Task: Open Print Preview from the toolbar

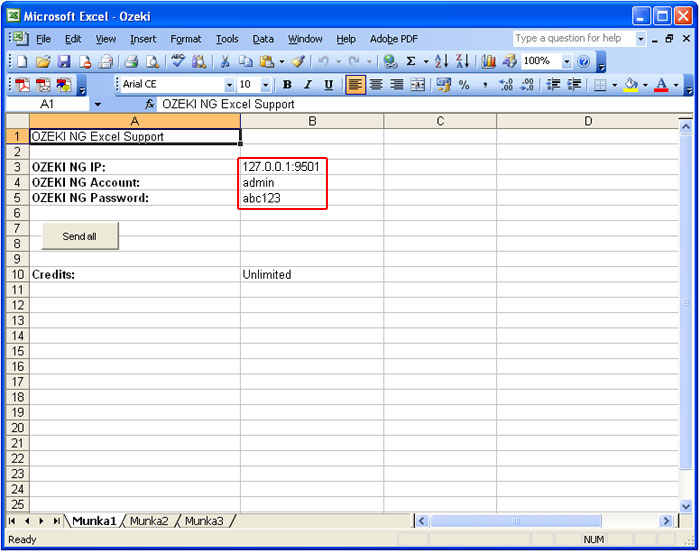Action: tap(152, 62)
